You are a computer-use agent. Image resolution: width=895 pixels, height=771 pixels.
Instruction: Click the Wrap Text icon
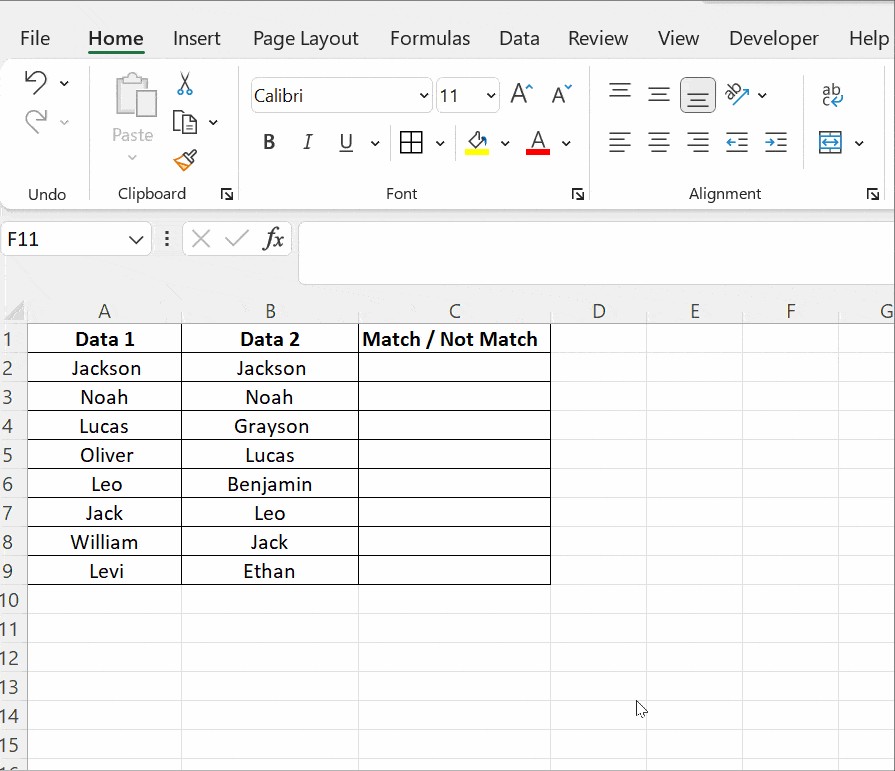click(832, 95)
